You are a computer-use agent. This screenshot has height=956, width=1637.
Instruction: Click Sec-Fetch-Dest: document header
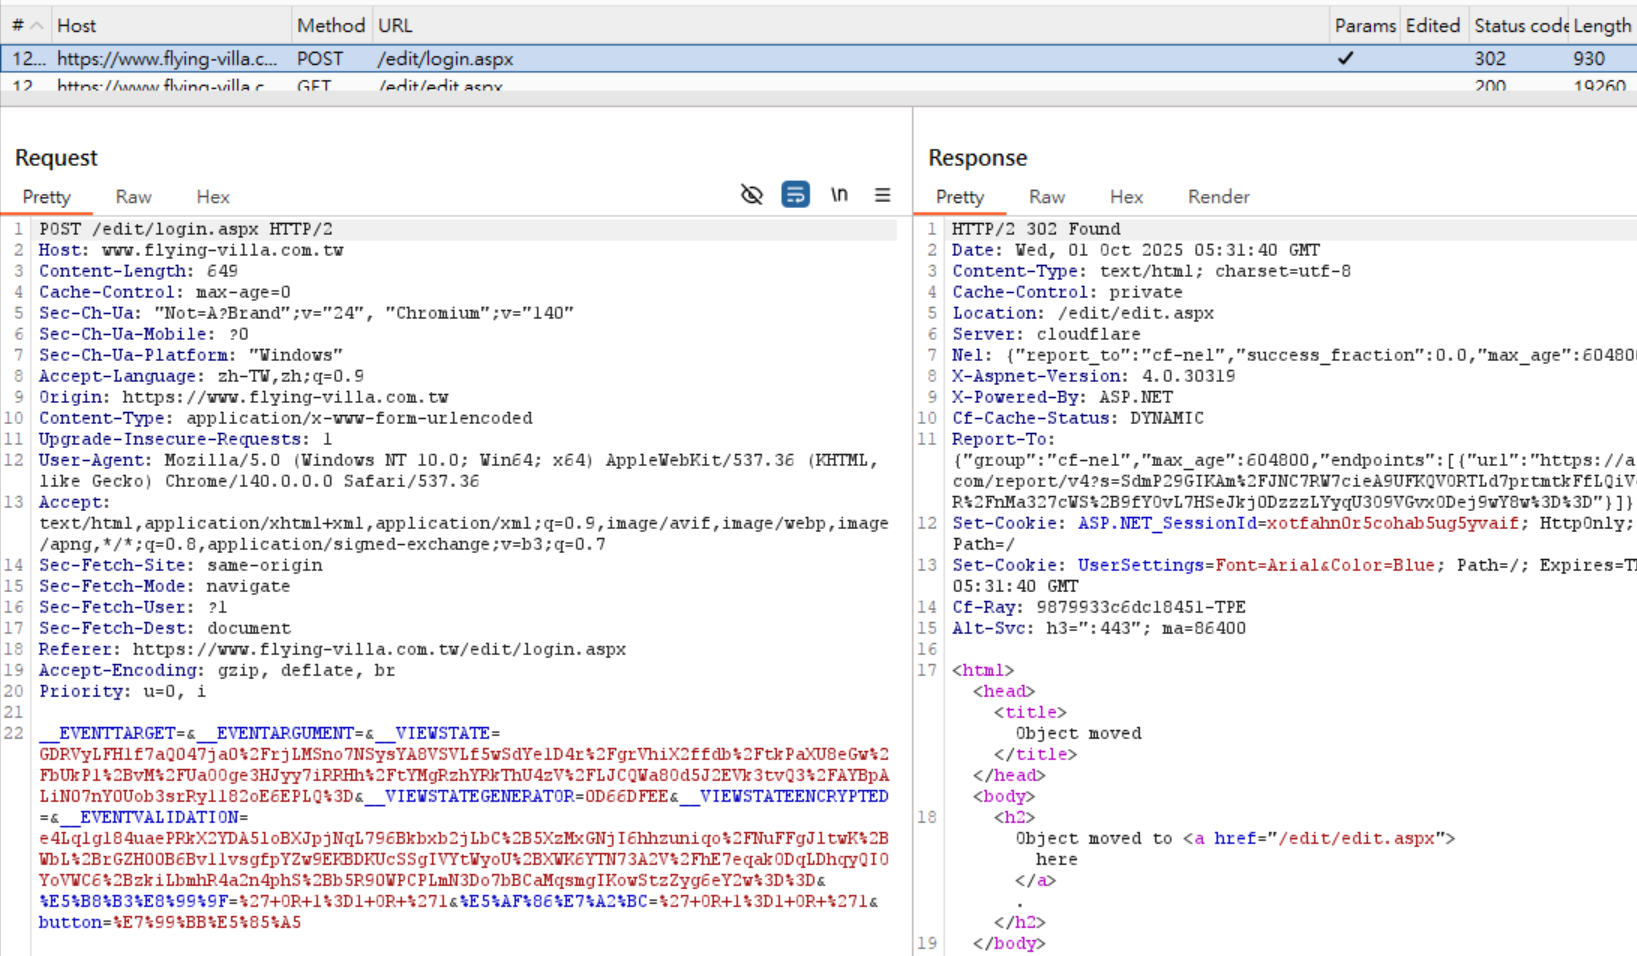click(165, 628)
